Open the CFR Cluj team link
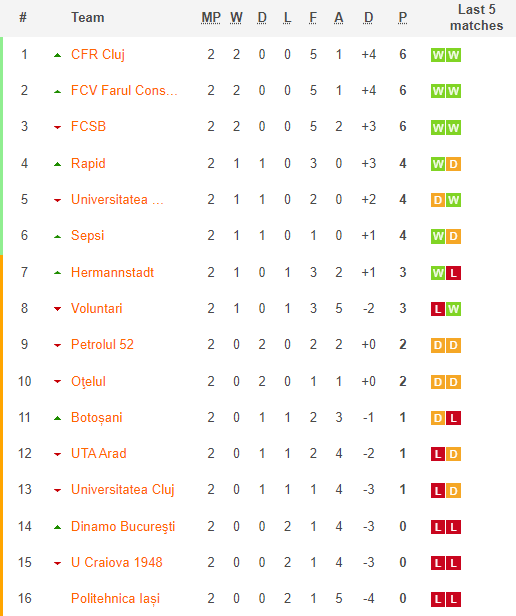Screen dimensions: 516x616 click(98, 55)
